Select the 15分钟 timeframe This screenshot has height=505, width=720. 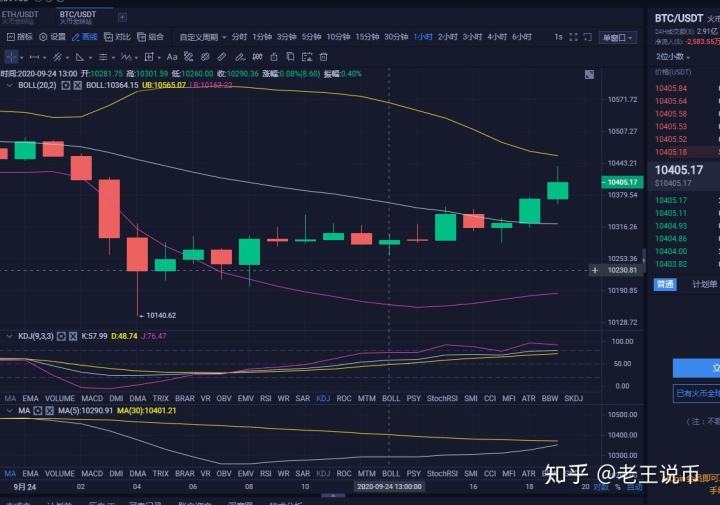pyautogui.click(x=367, y=37)
